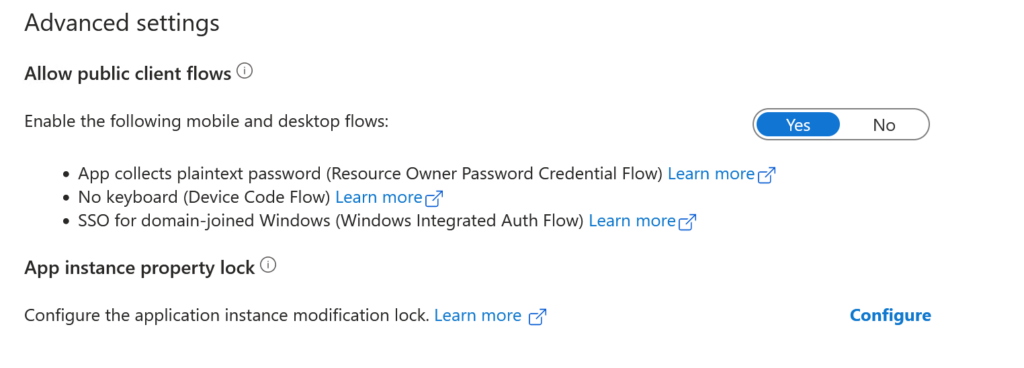Set public client flows toggle to Yes
Viewport: 1024px width, 368px height.
point(798,125)
